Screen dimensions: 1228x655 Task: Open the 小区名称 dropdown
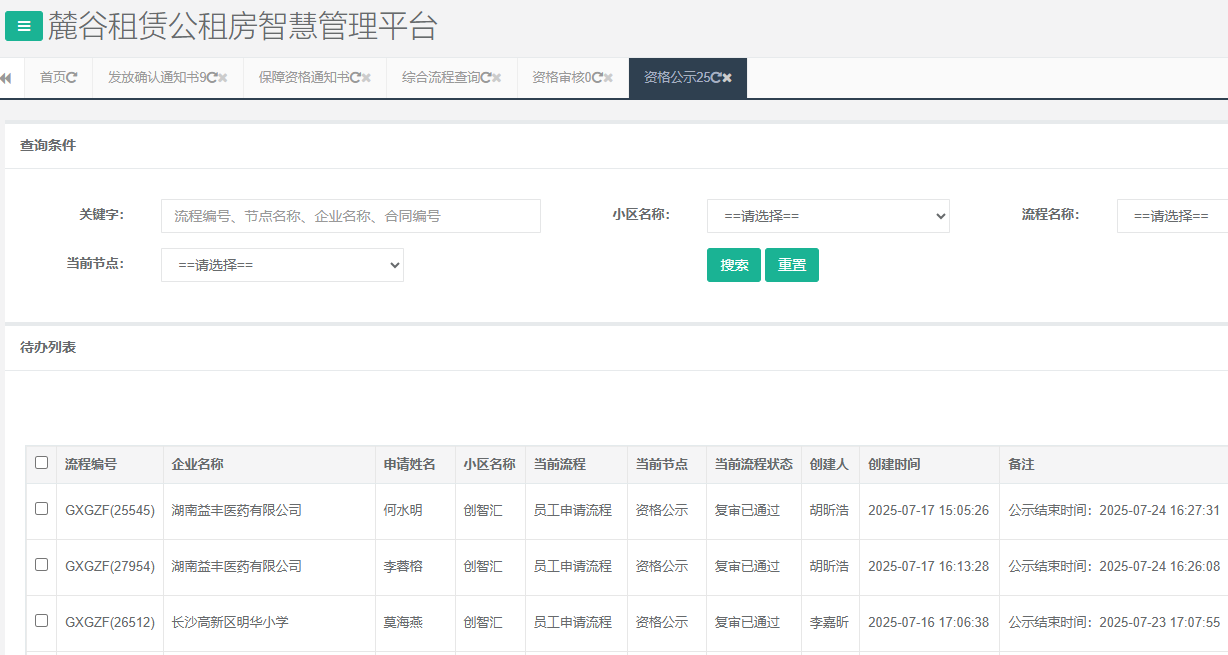pyautogui.click(x=828, y=216)
